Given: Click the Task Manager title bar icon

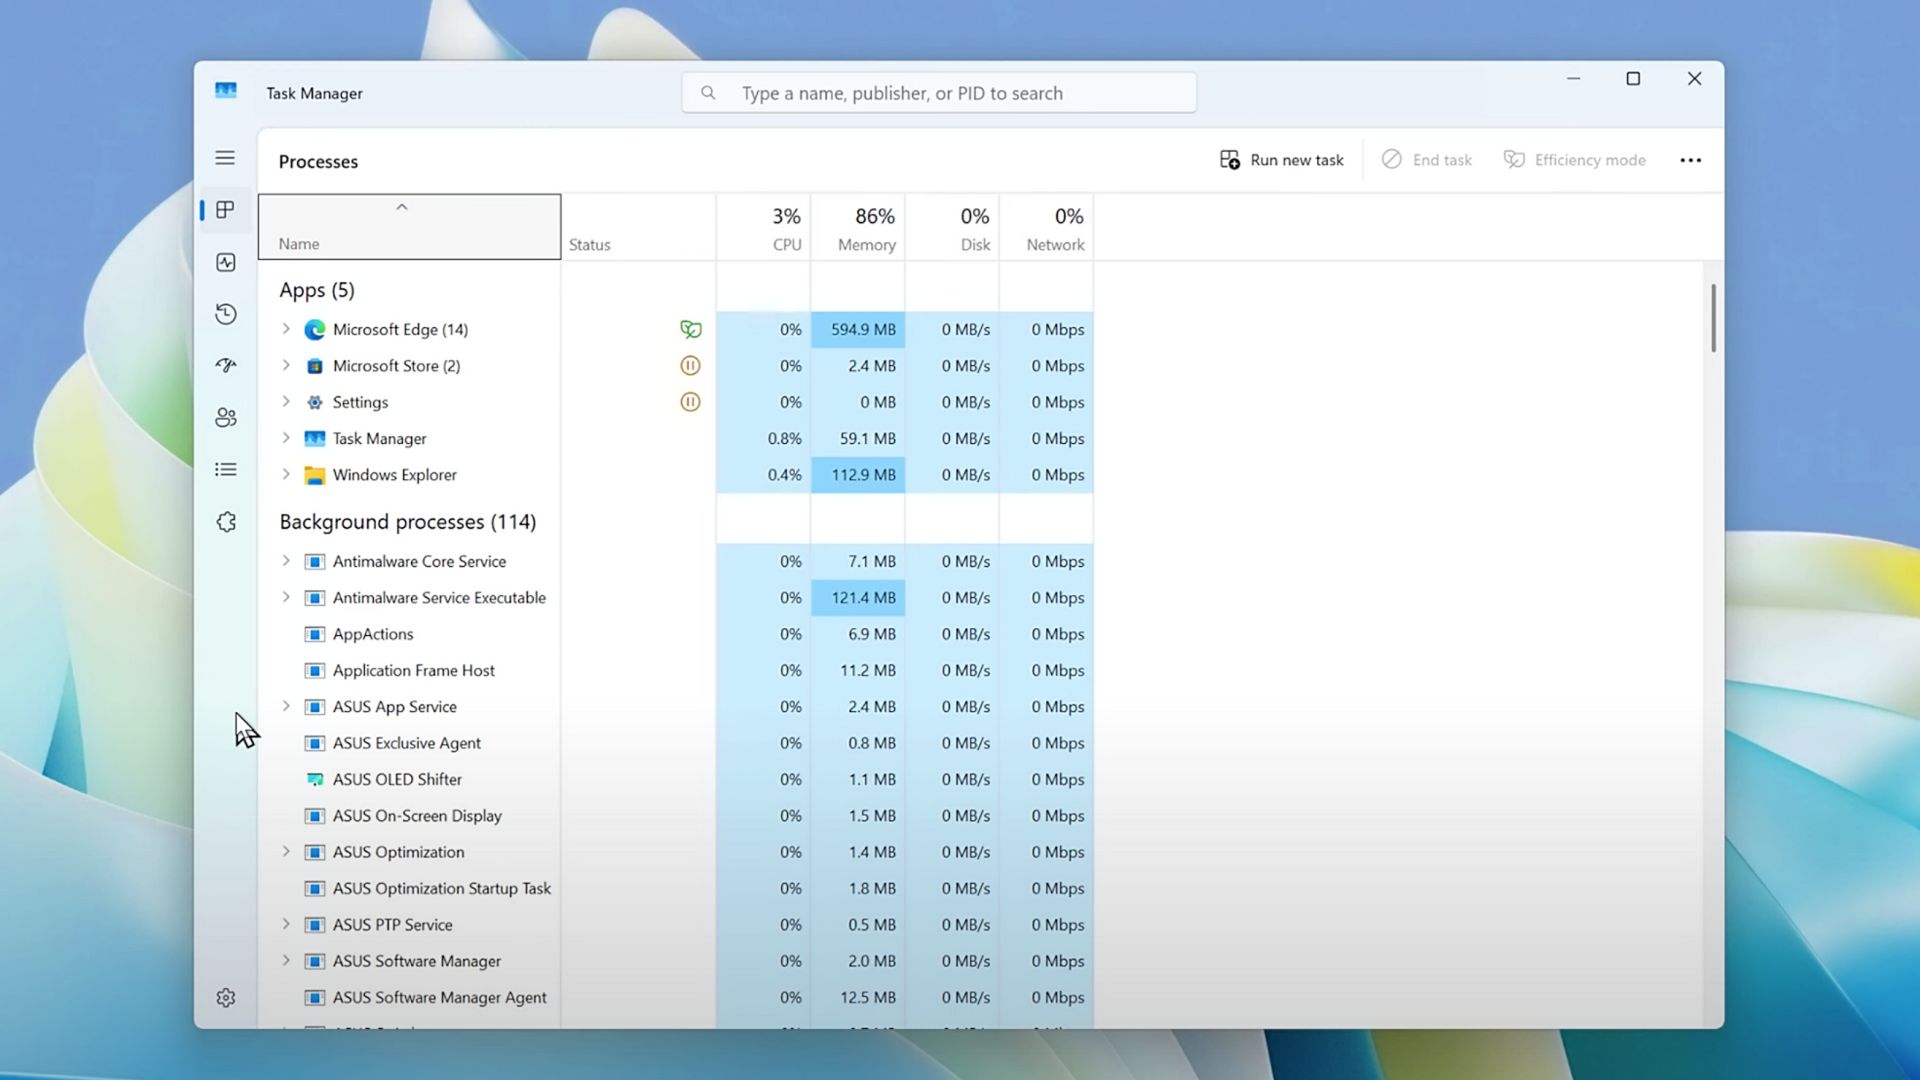Looking at the screenshot, I should tap(226, 91).
